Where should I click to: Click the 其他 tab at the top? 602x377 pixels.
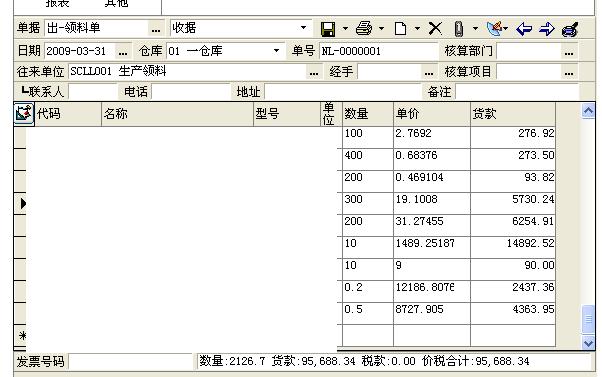click(116, 4)
